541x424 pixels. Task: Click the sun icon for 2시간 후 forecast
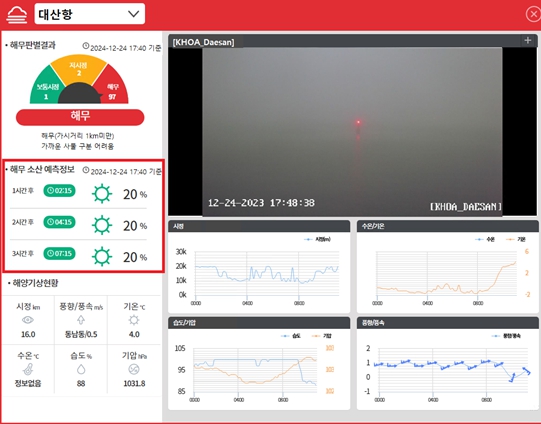[x=102, y=225]
